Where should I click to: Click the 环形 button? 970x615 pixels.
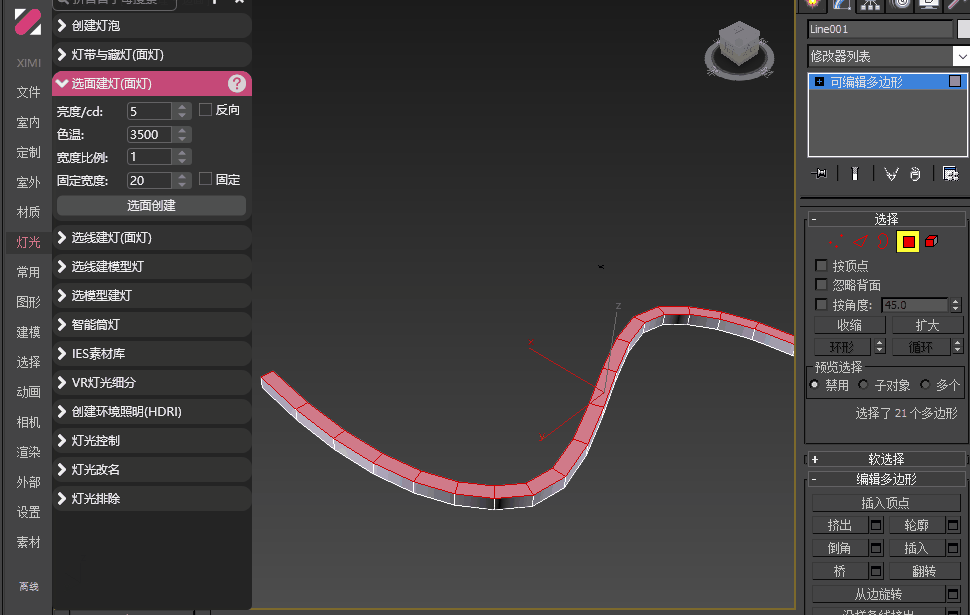(x=841, y=347)
